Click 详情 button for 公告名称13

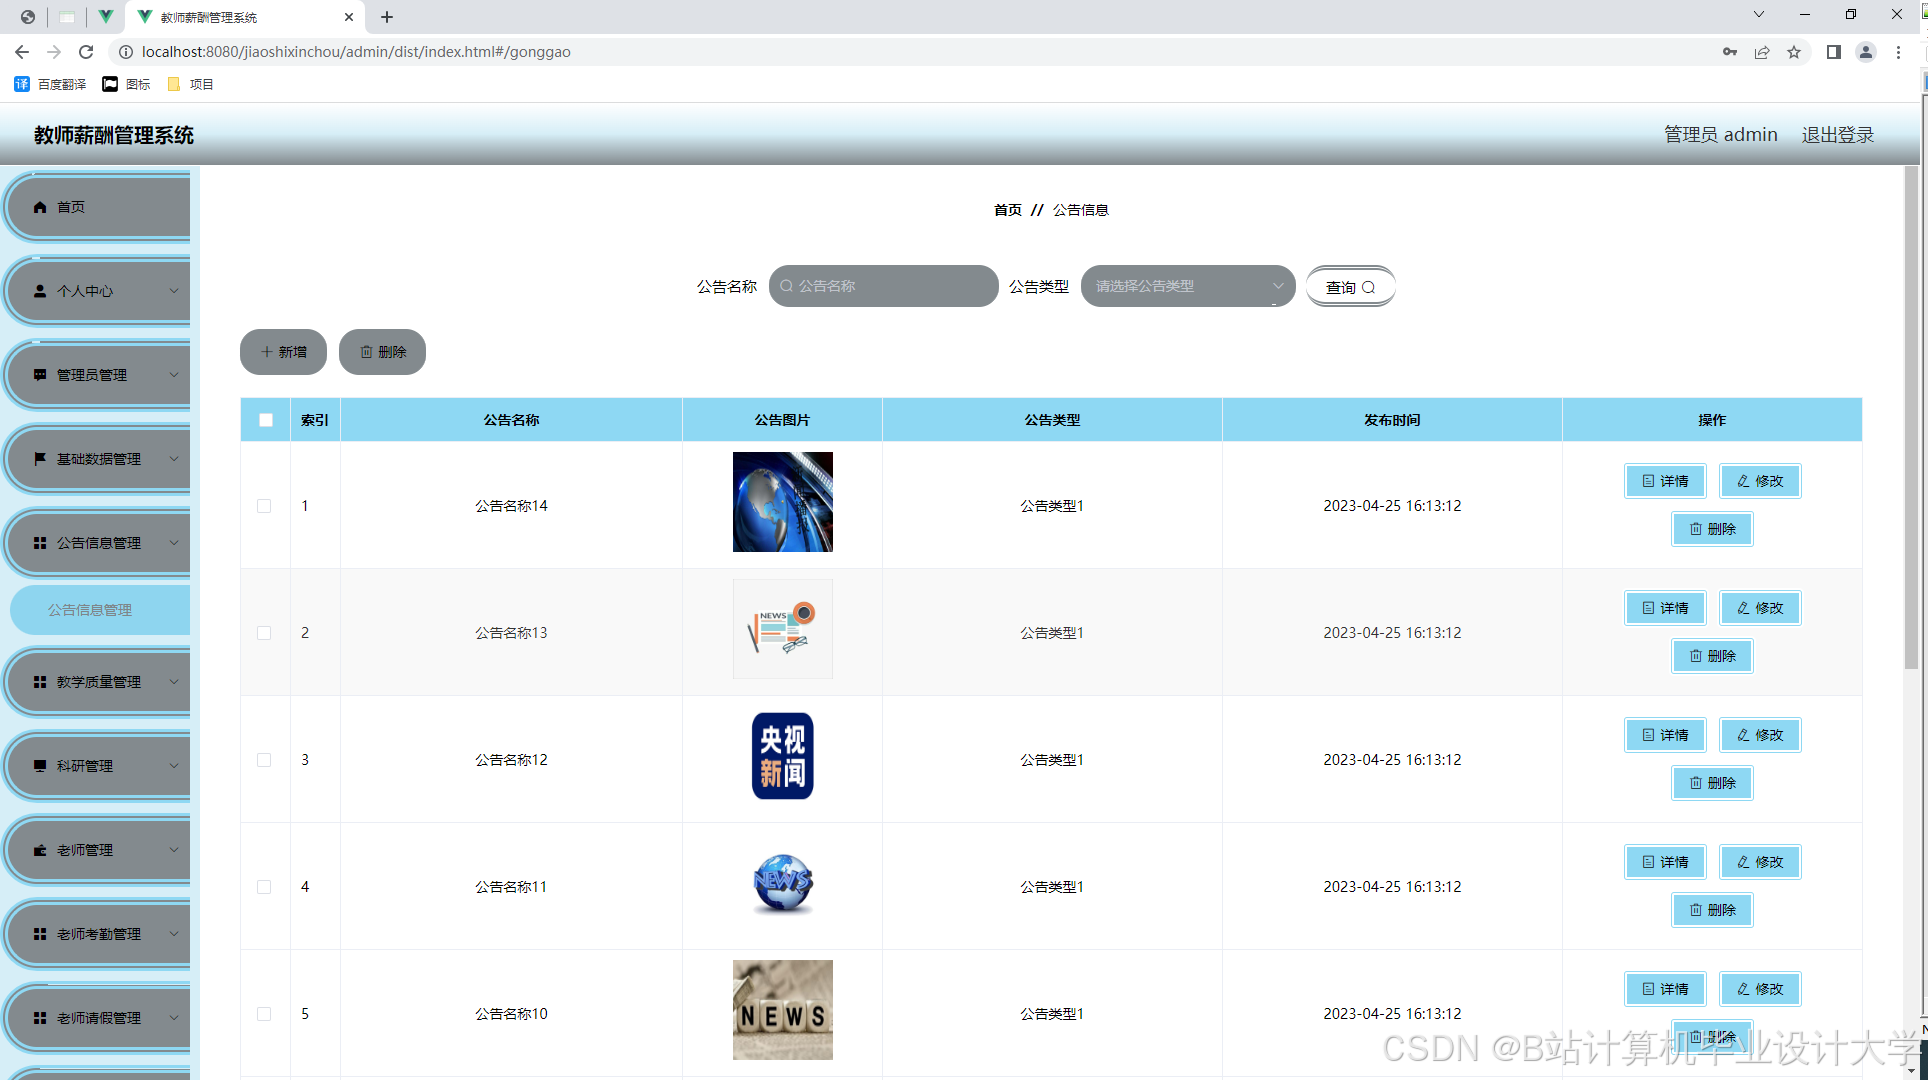pyautogui.click(x=1665, y=608)
